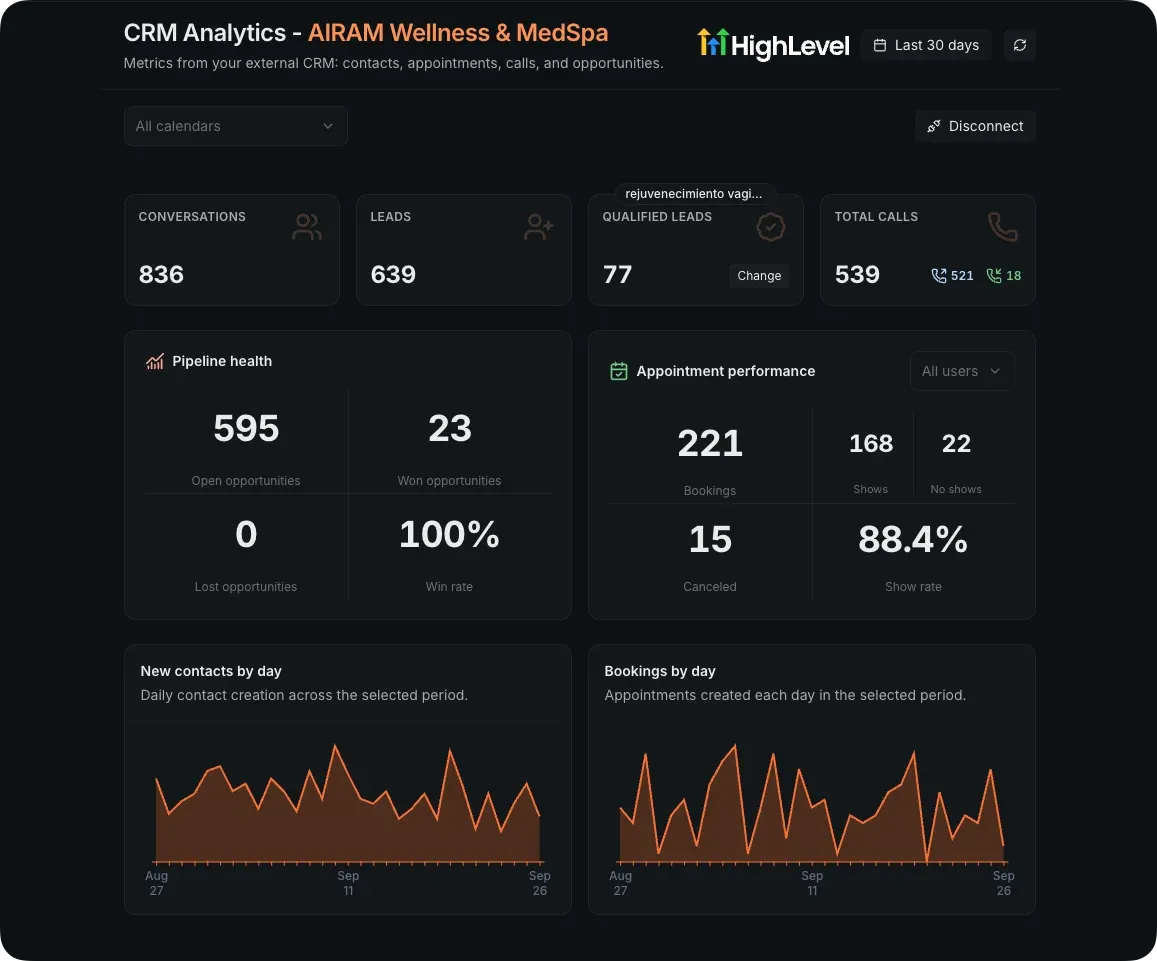Click 595 open opportunities value
1157x961 pixels.
tap(246, 428)
